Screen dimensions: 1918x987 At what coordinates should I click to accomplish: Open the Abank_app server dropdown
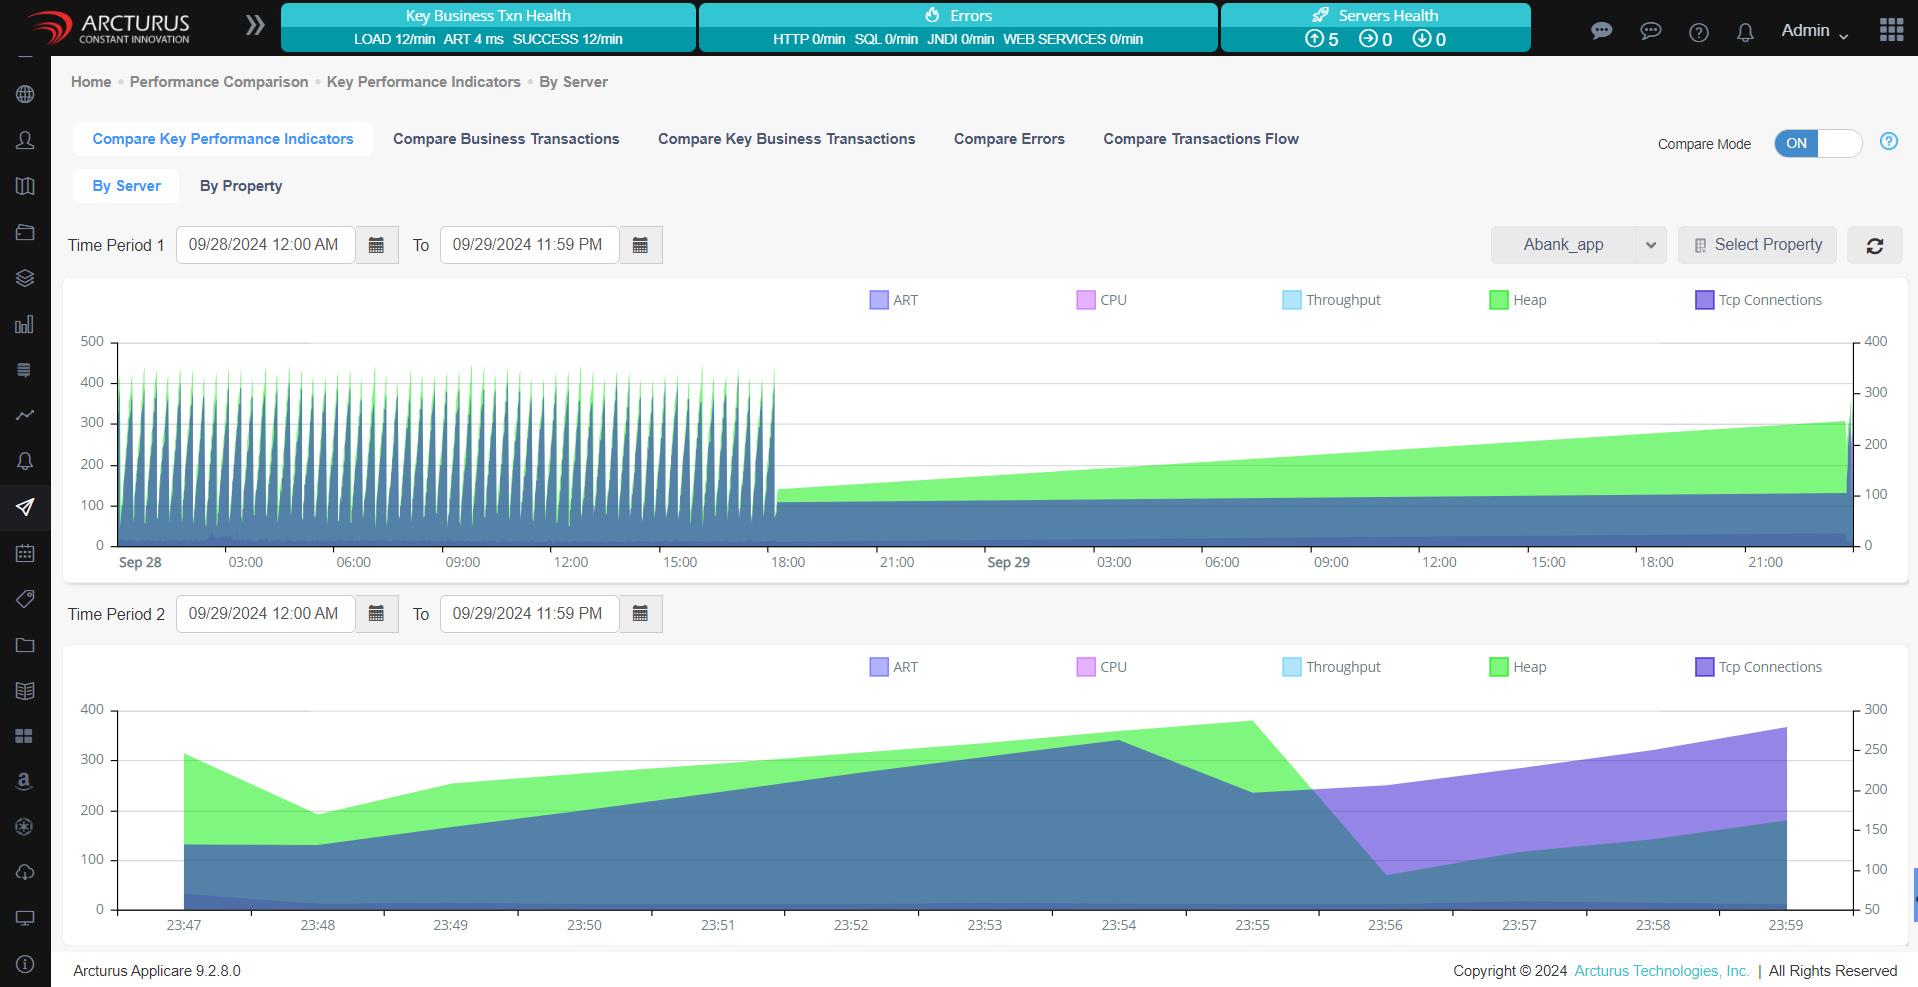tap(1577, 245)
